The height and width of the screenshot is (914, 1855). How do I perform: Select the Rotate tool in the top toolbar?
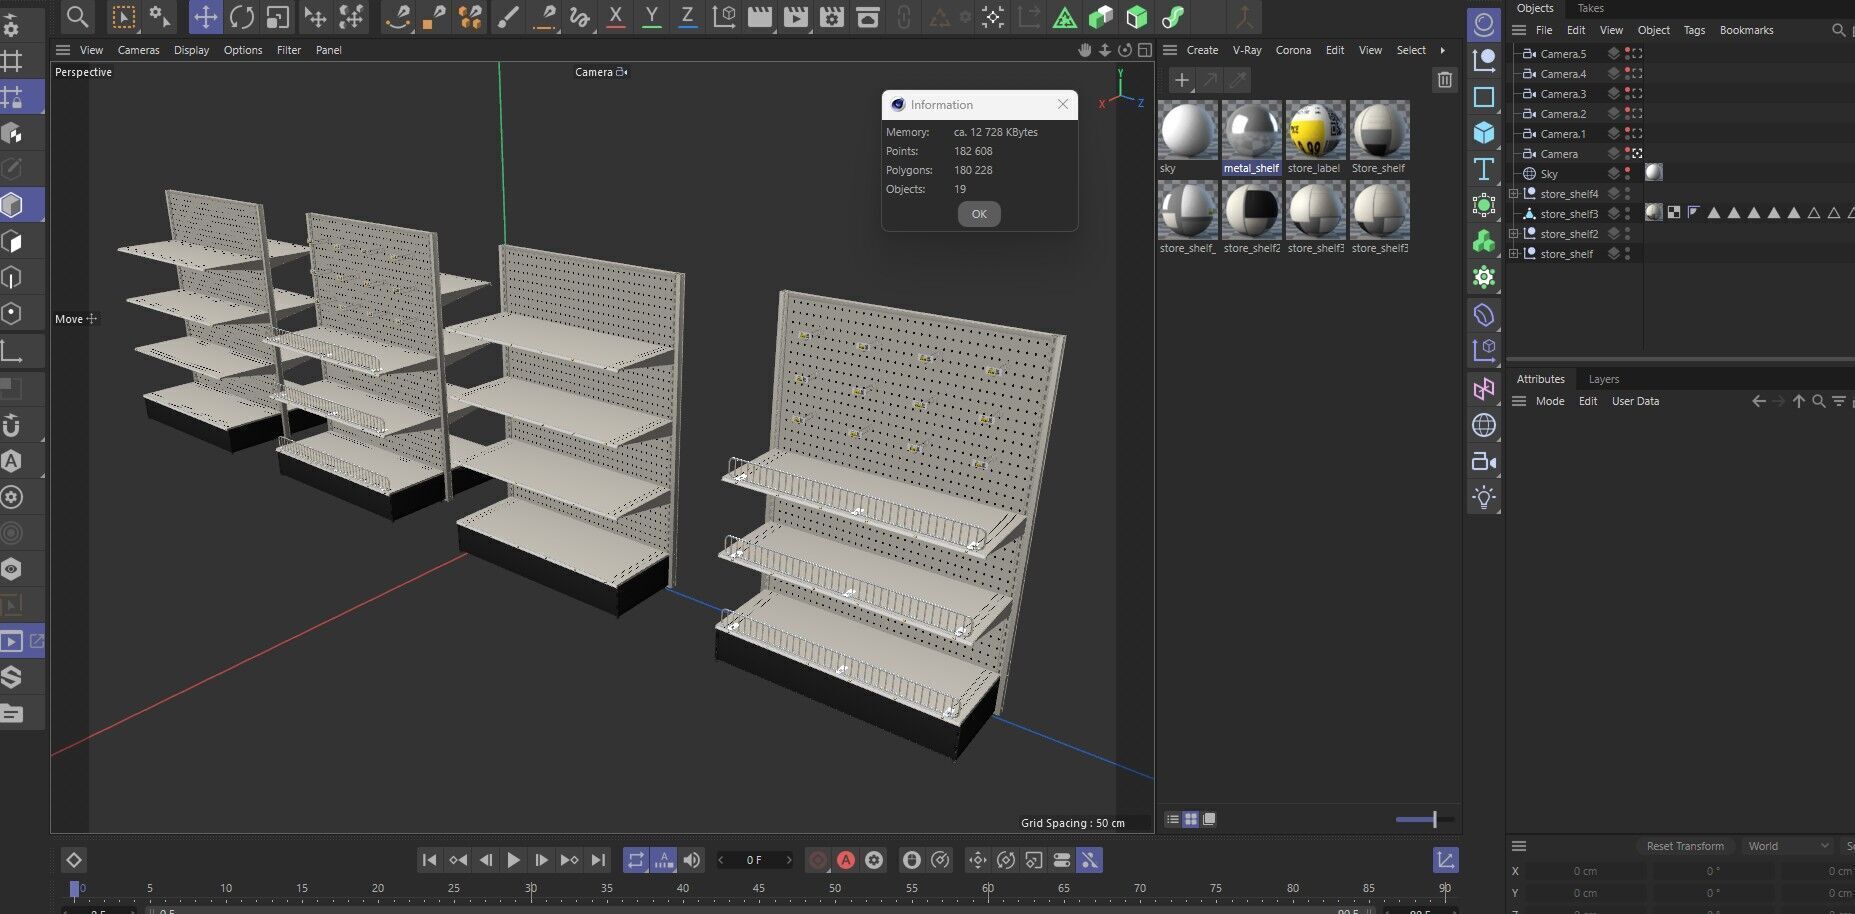[241, 17]
